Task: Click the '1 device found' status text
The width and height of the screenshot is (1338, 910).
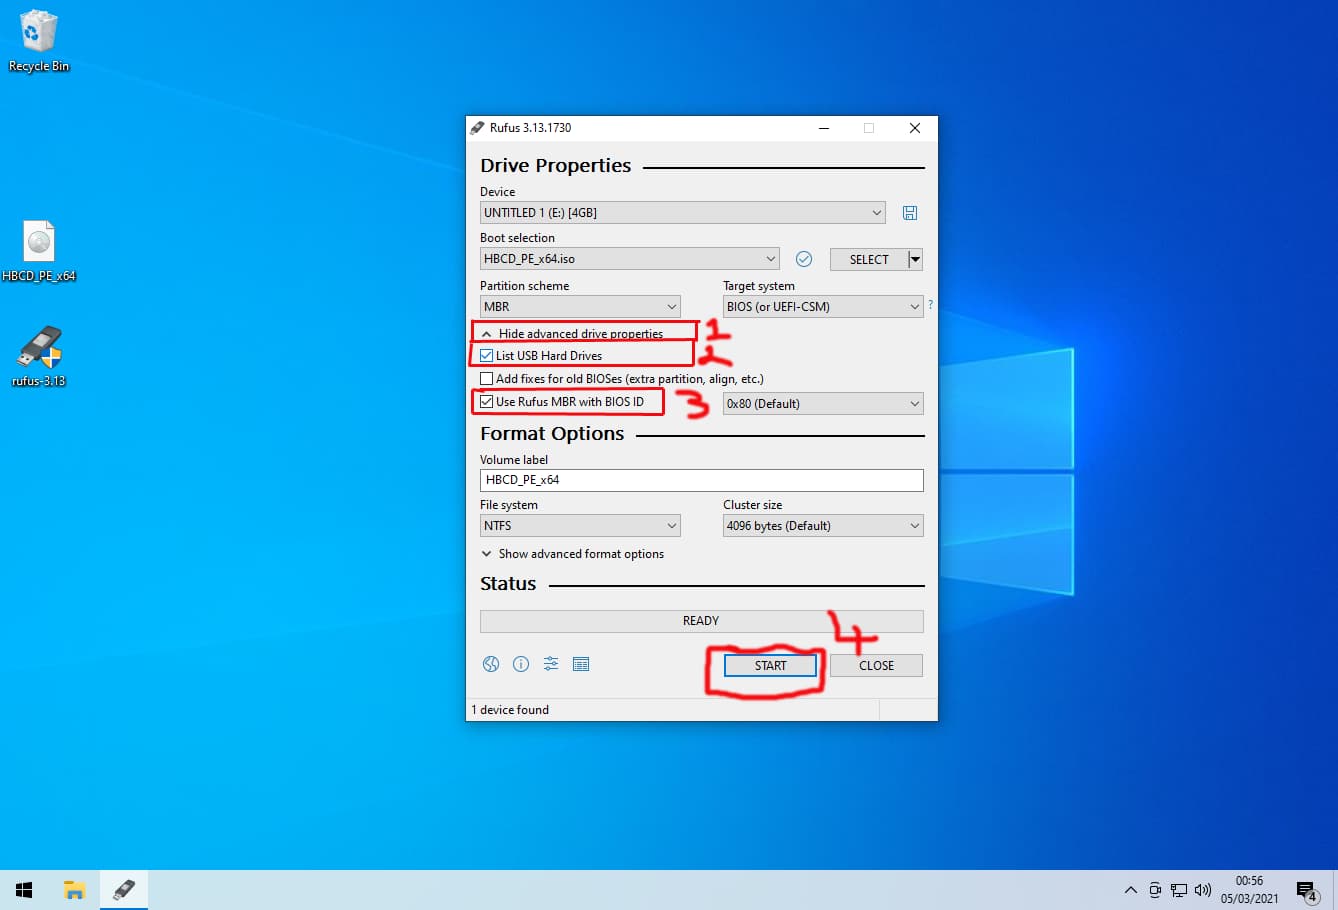Action: tap(510, 710)
